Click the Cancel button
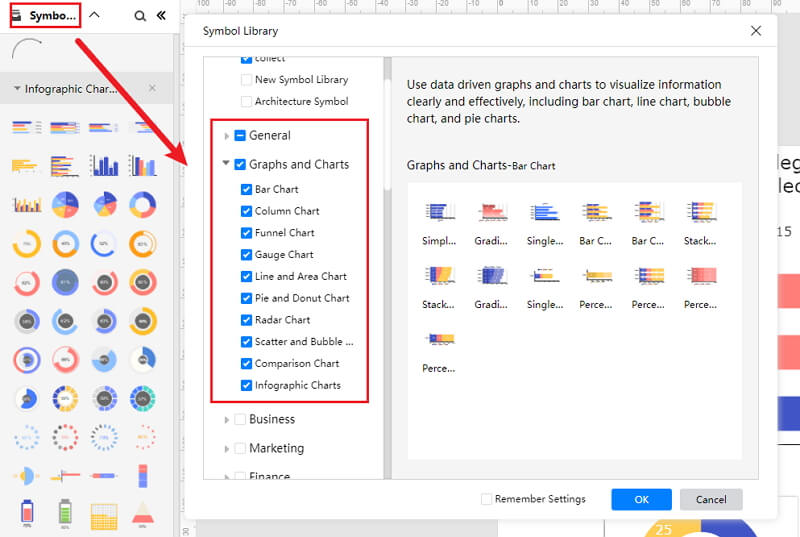The width and height of the screenshot is (800, 537). point(711,499)
